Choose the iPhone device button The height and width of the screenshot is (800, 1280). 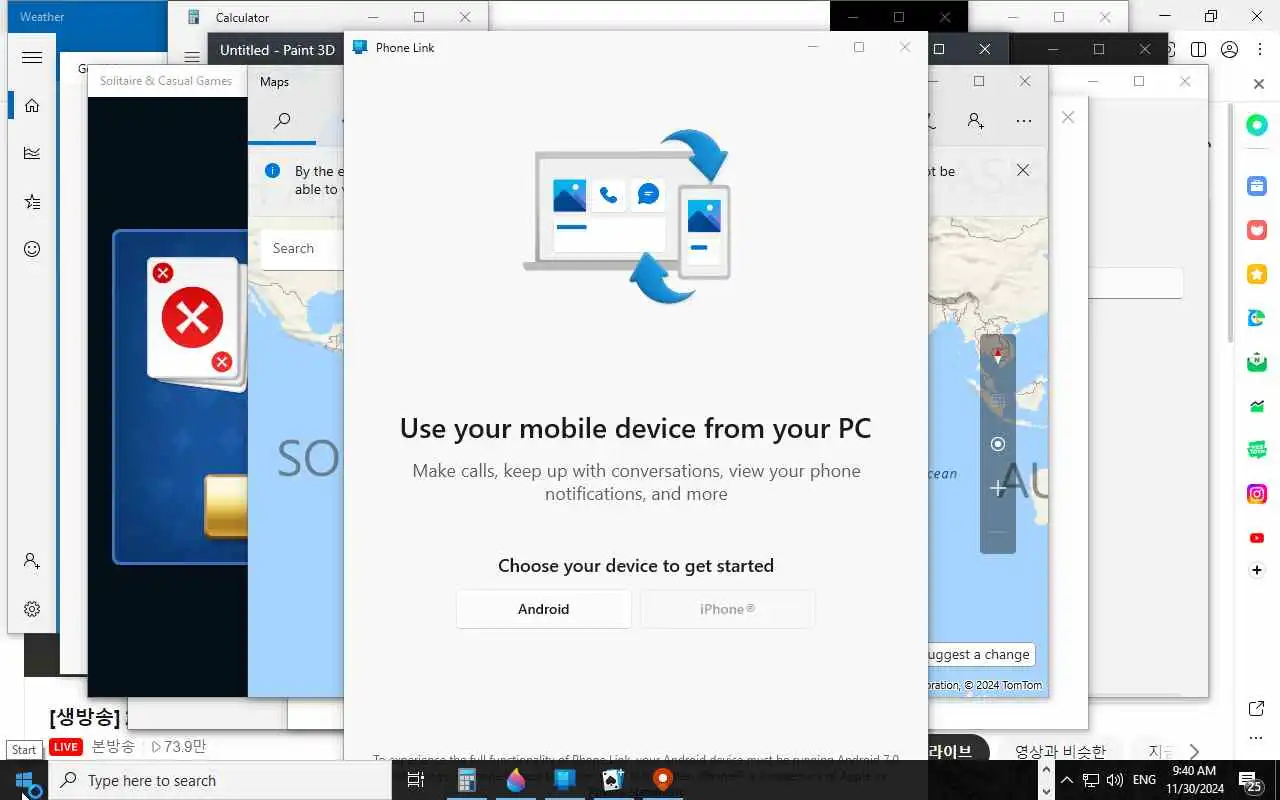pos(727,609)
